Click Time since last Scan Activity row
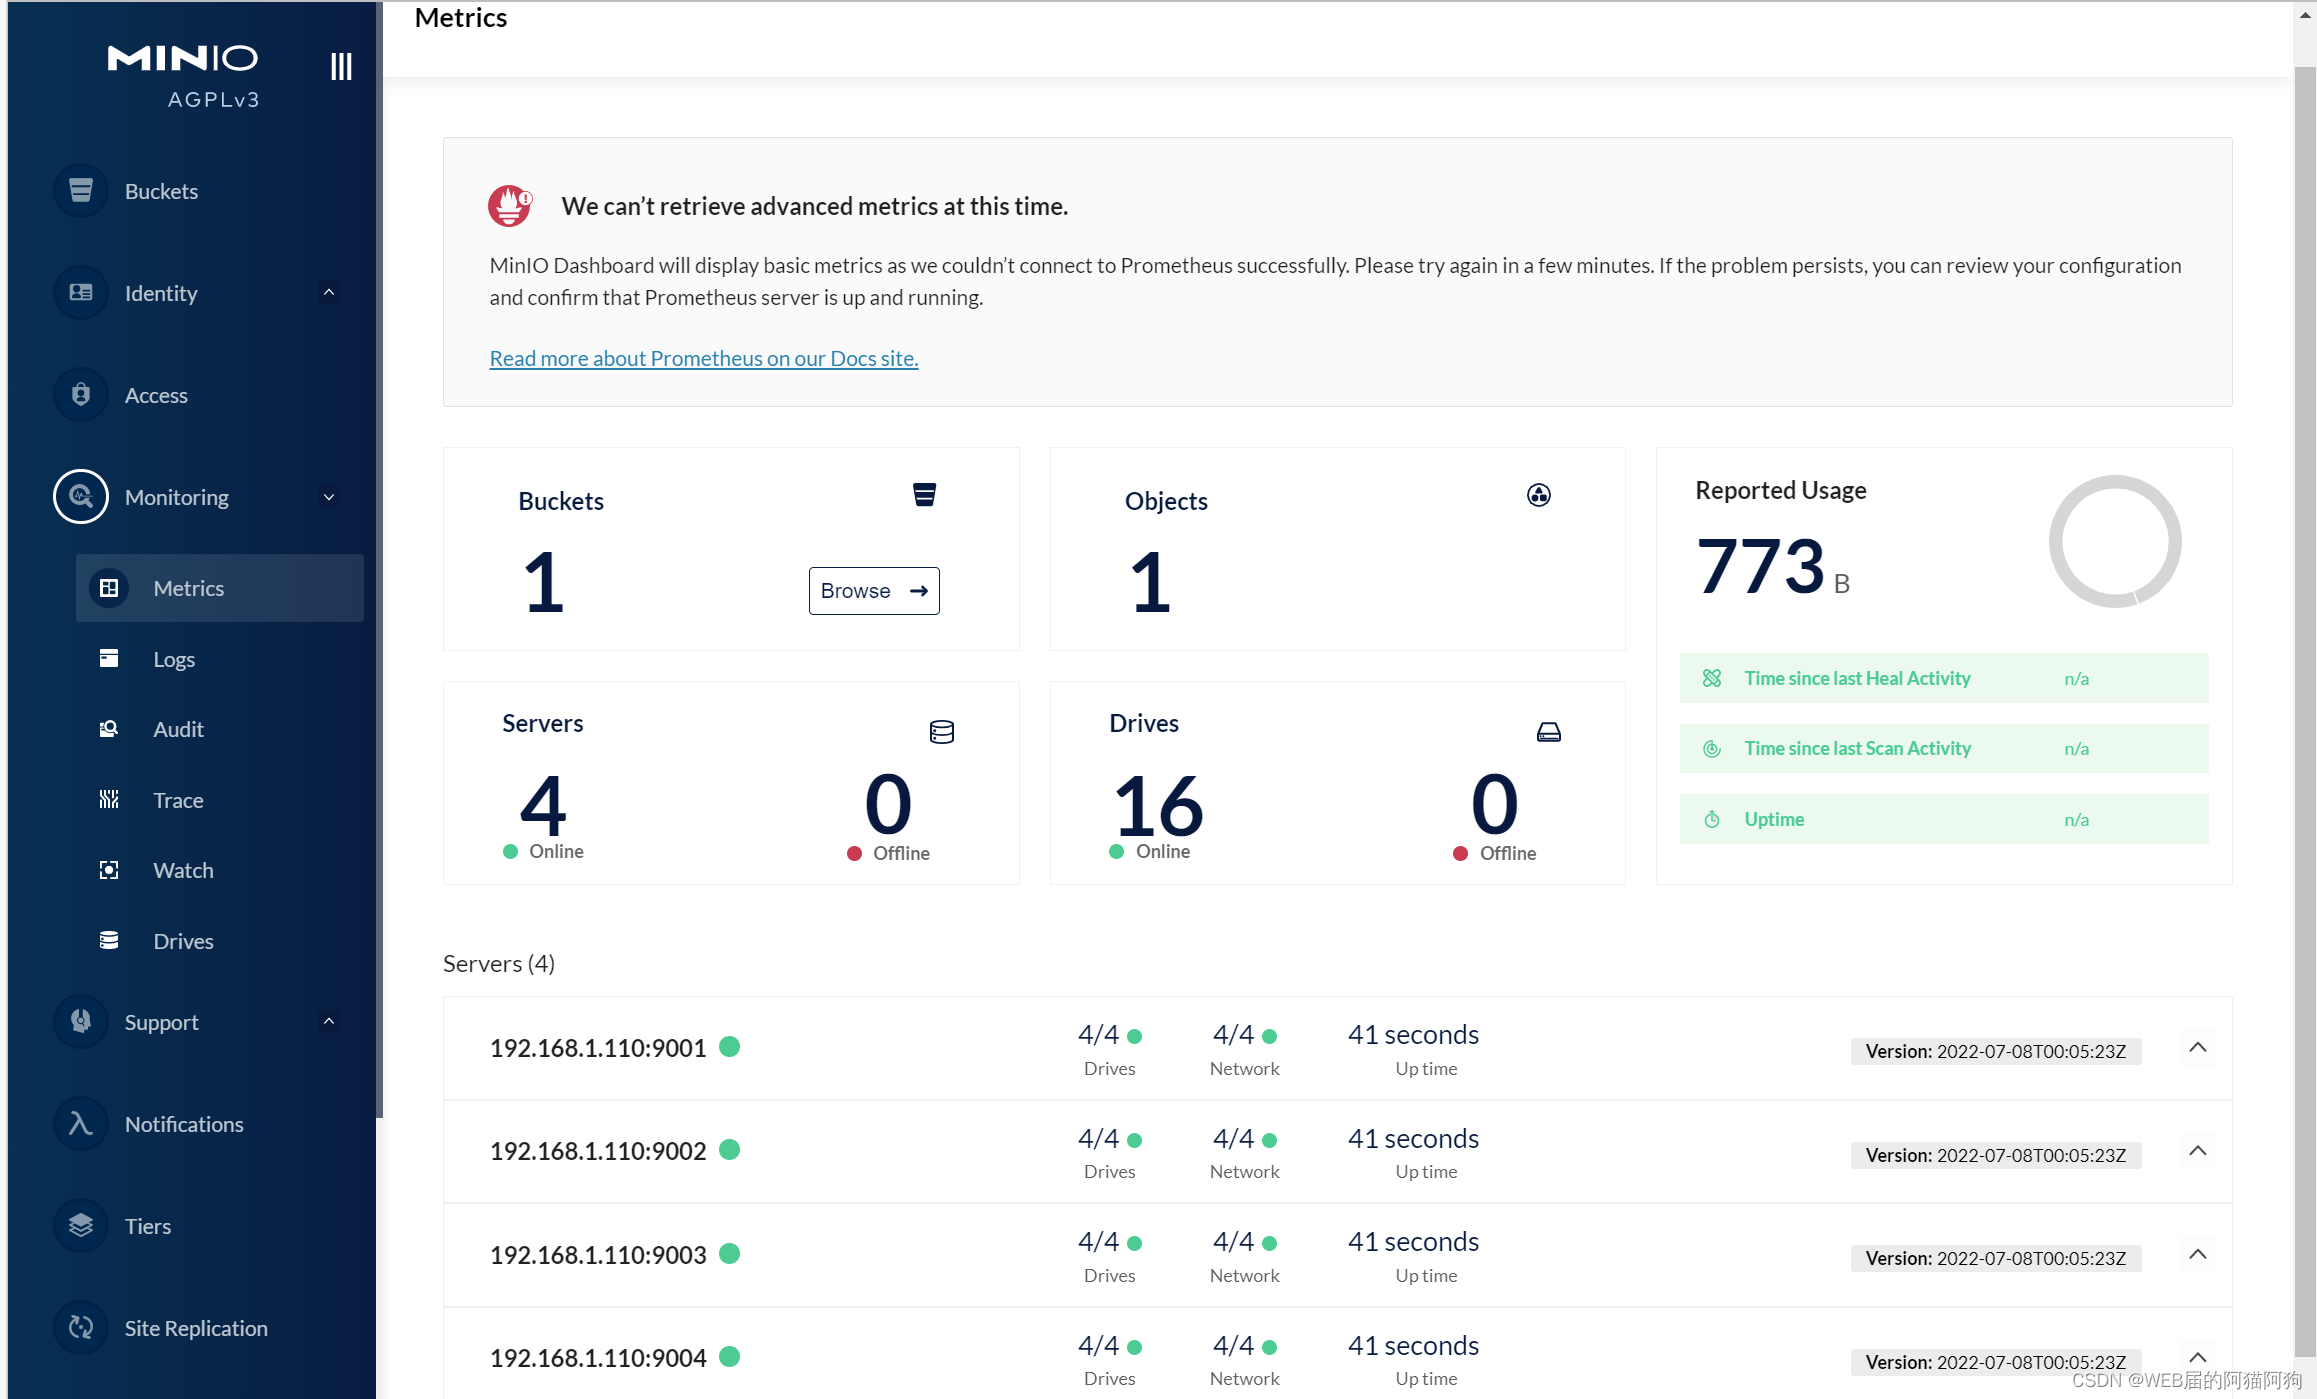This screenshot has height=1399, width=2317. [1944, 748]
